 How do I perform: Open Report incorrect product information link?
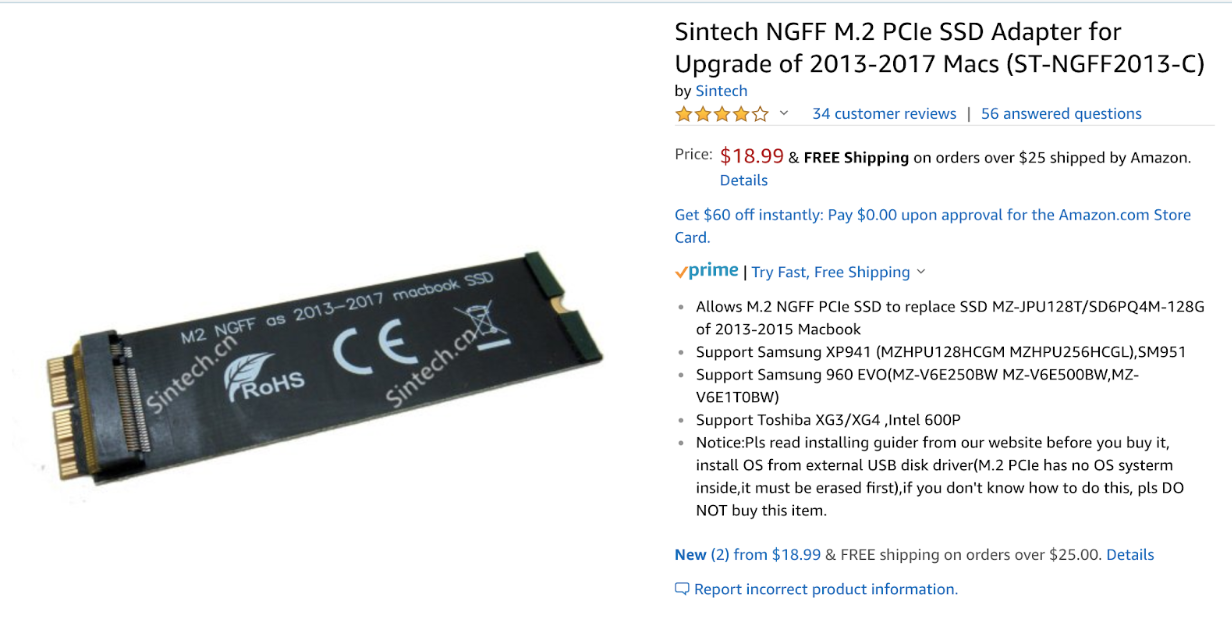826,589
